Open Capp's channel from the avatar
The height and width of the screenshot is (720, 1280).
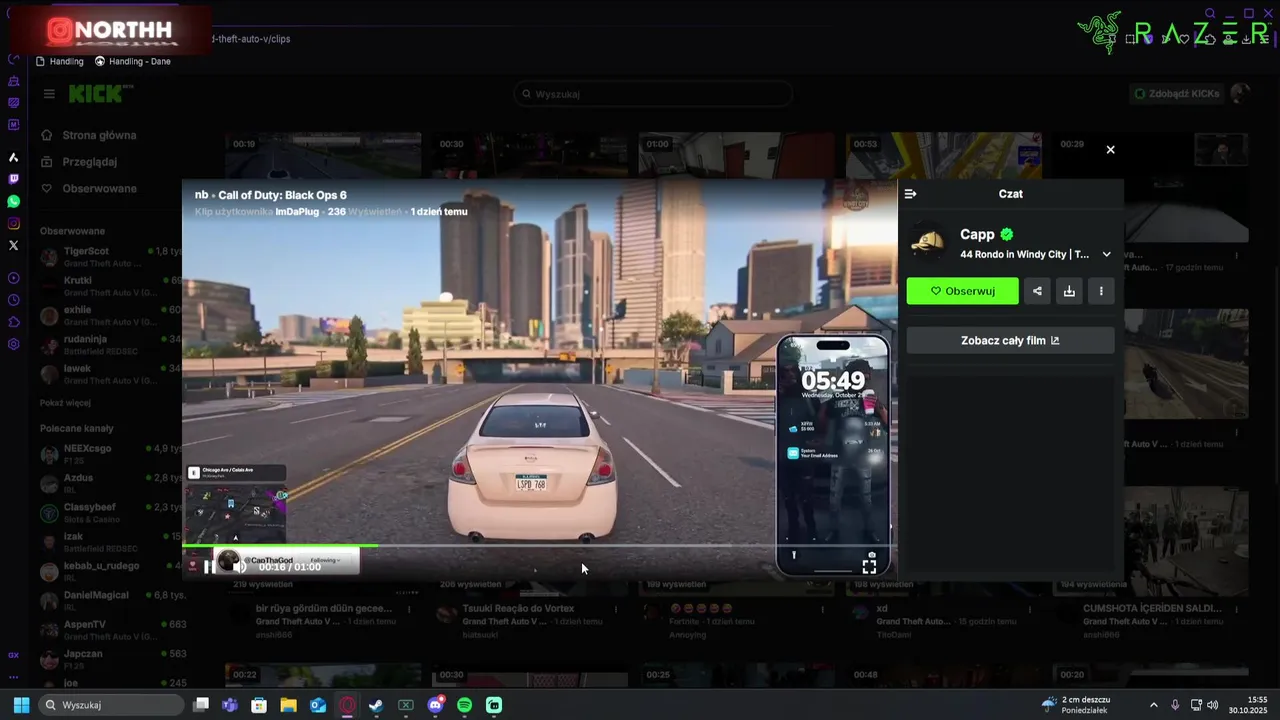(929, 243)
